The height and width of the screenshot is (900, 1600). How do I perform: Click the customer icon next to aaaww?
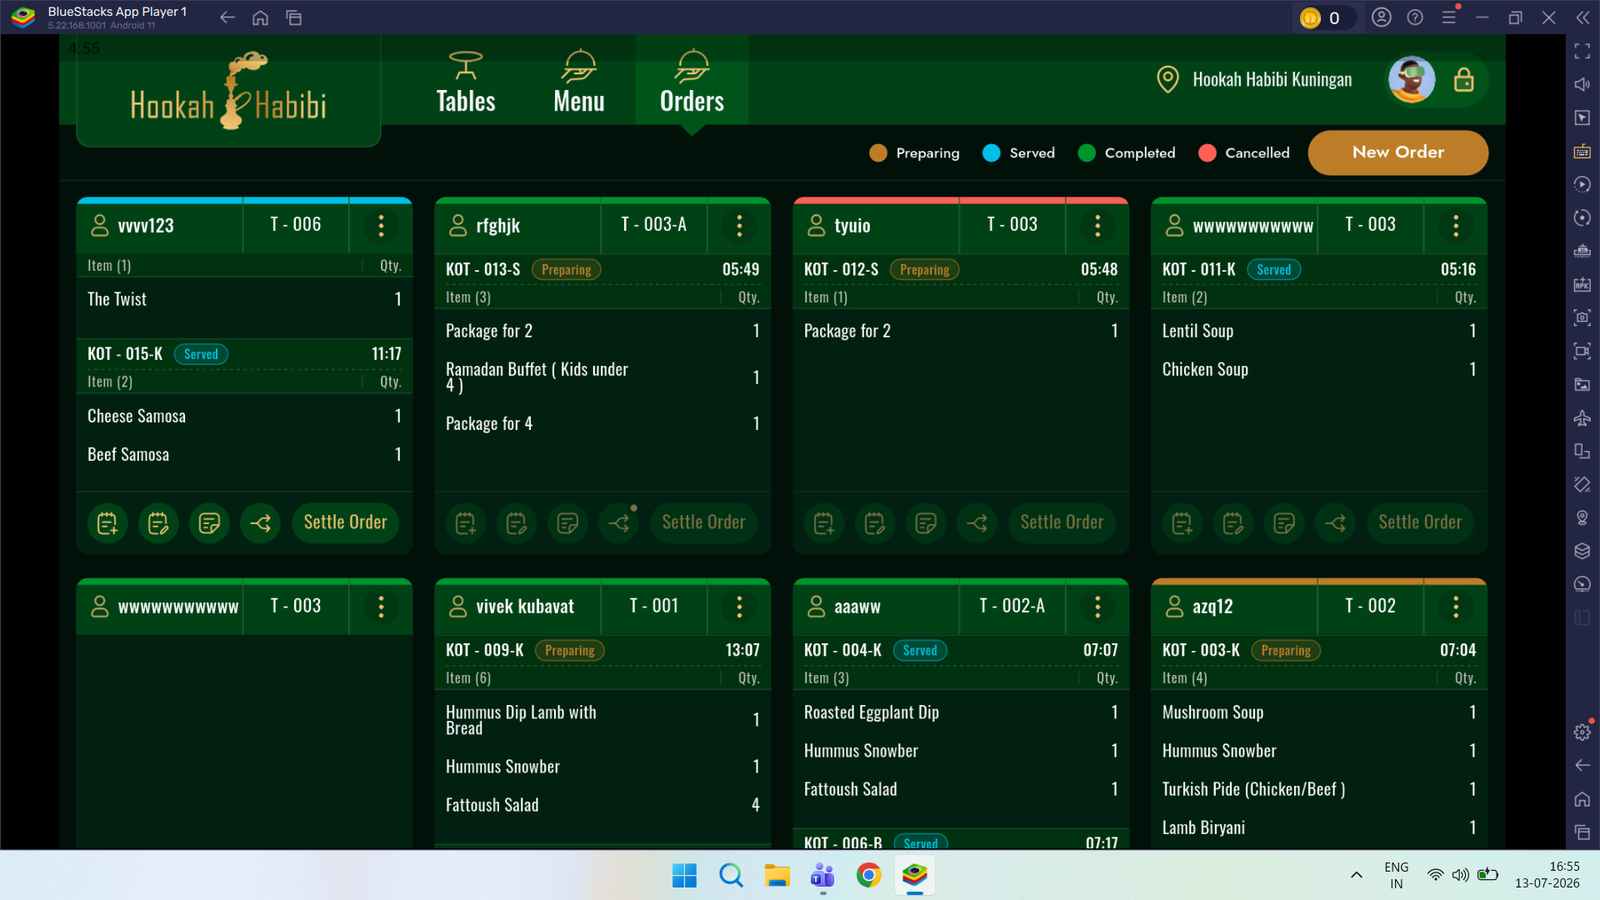pos(816,606)
